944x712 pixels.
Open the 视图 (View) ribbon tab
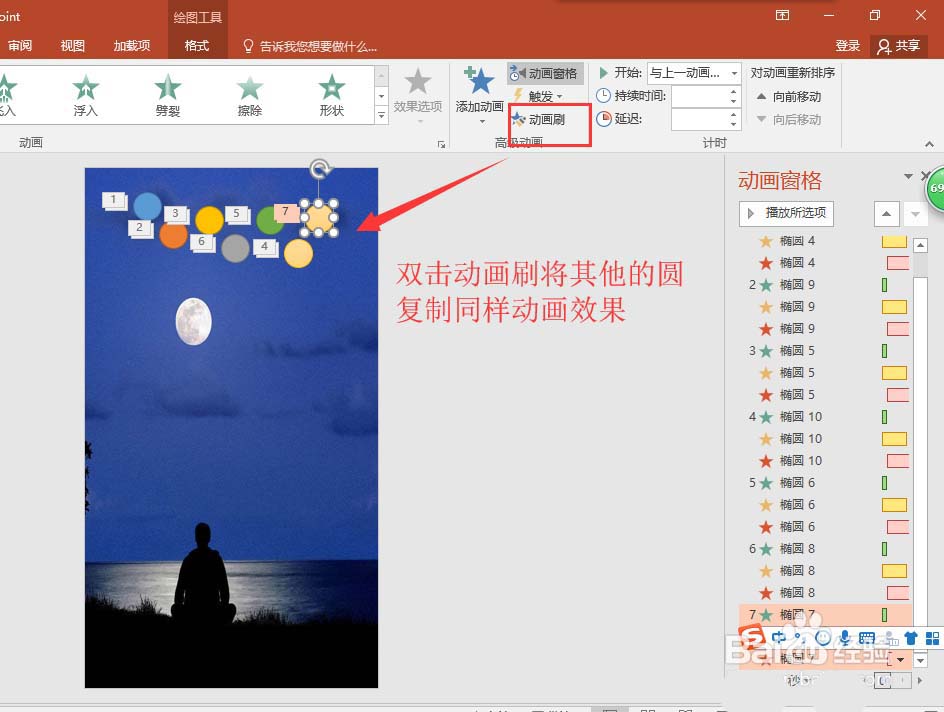point(72,46)
